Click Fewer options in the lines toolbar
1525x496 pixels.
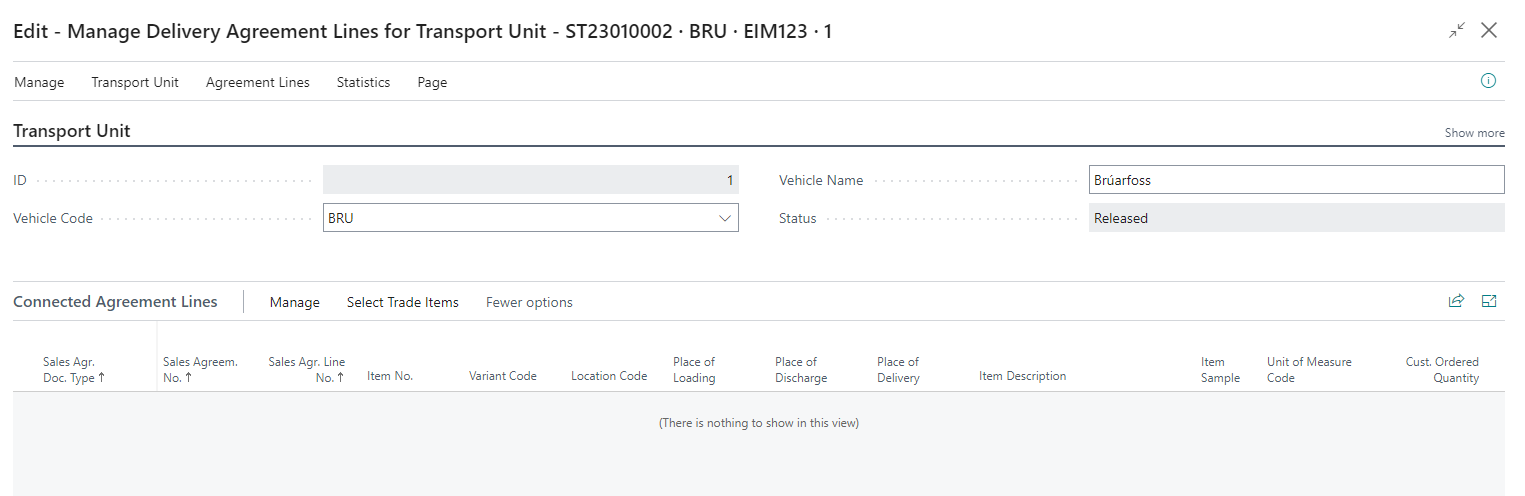click(529, 302)
